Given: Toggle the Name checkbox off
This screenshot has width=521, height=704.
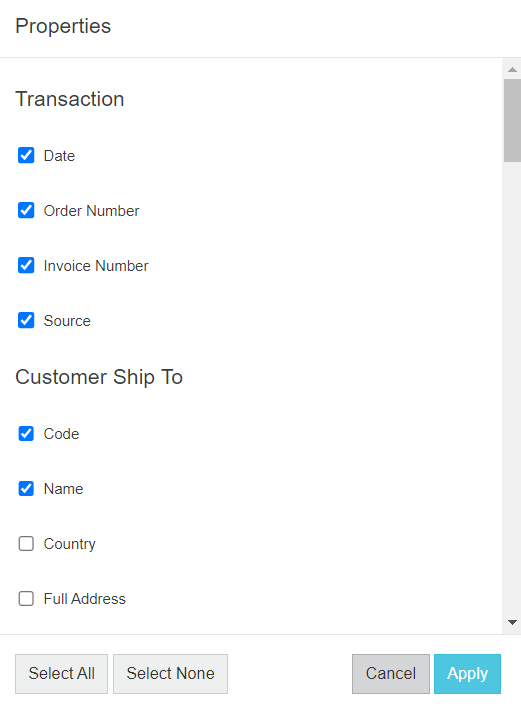Looking at the screenshot, I should click(x=26, y=488).
